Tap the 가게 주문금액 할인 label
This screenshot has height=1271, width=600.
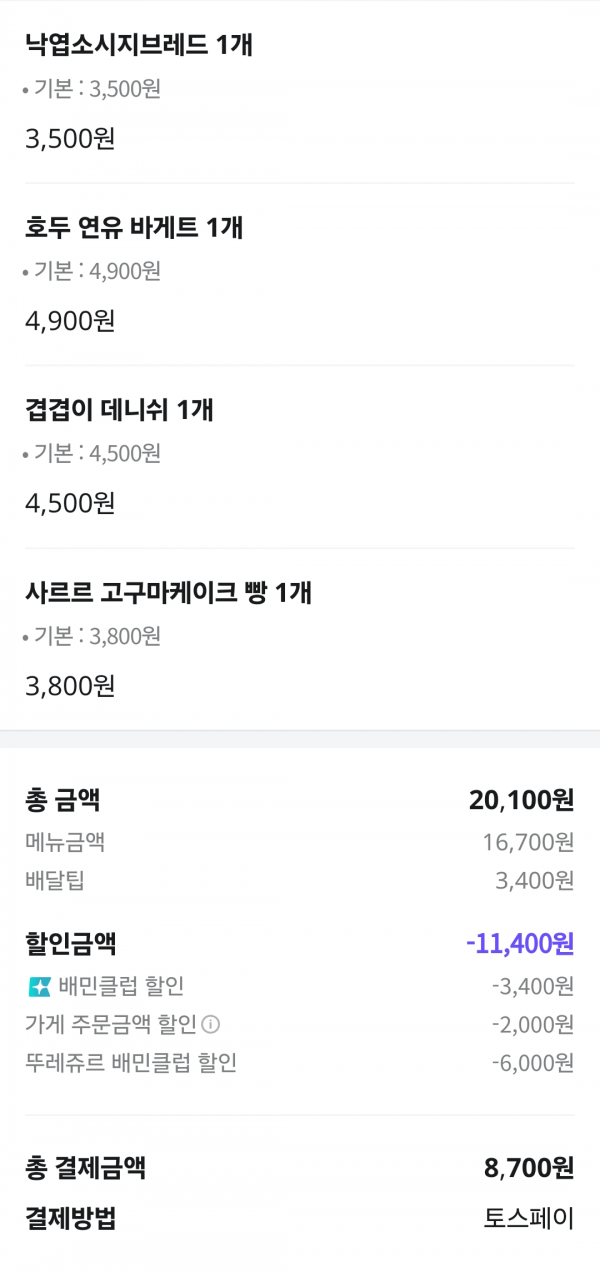(x=111, y=1025)
